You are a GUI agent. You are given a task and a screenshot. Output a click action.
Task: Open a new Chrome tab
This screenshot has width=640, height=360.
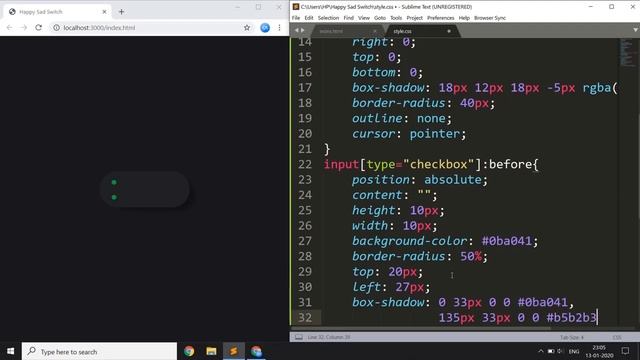point(121,12)
